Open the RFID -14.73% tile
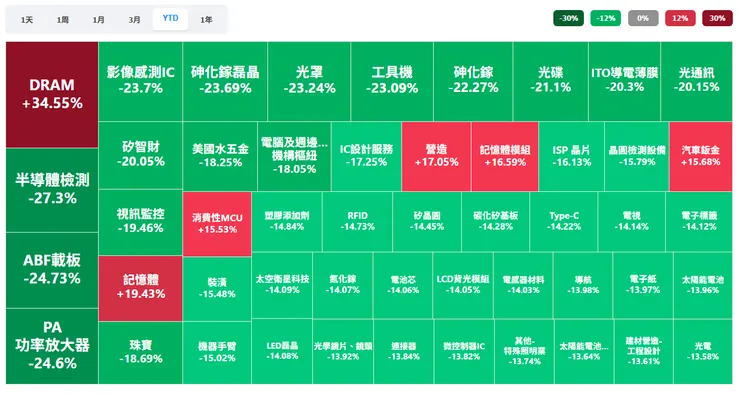The image size is (740, 394). click(357, 221)
